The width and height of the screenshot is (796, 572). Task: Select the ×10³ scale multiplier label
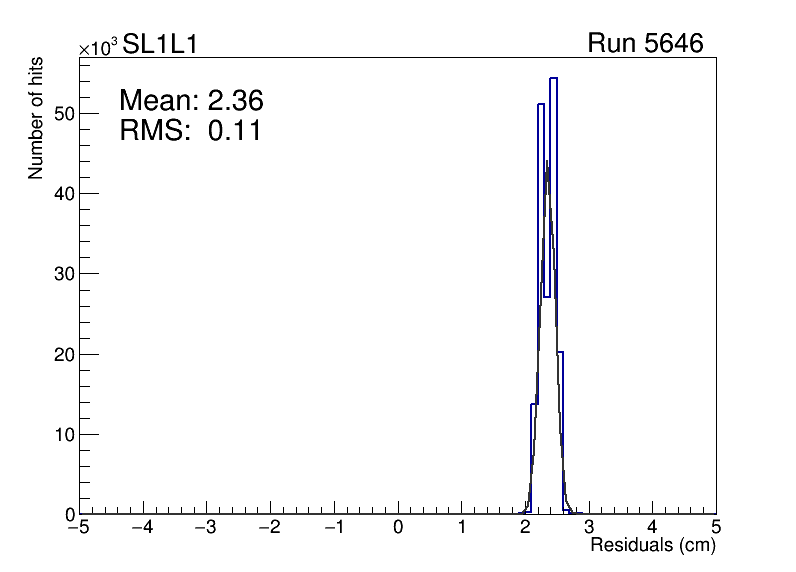99,46
